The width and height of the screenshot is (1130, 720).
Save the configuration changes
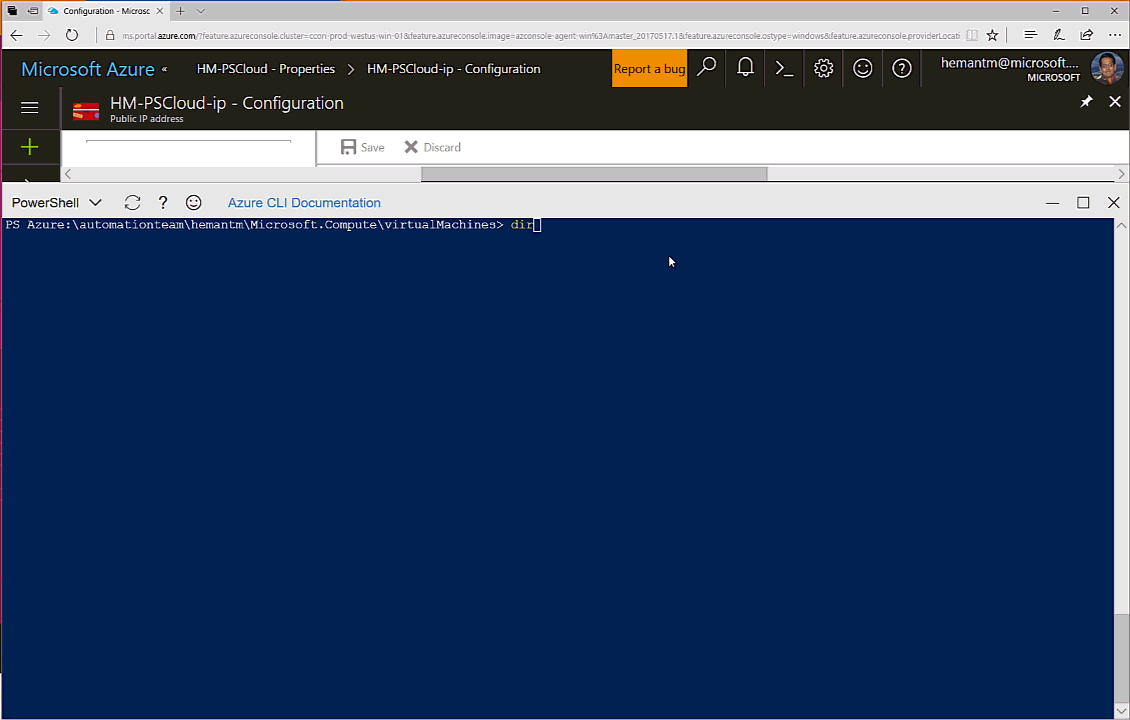click(362, 147)
